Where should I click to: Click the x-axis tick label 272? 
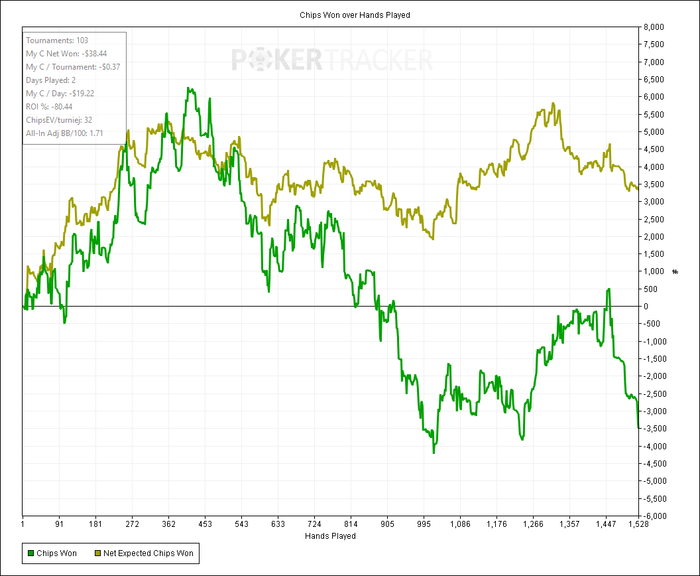[132, 524]
